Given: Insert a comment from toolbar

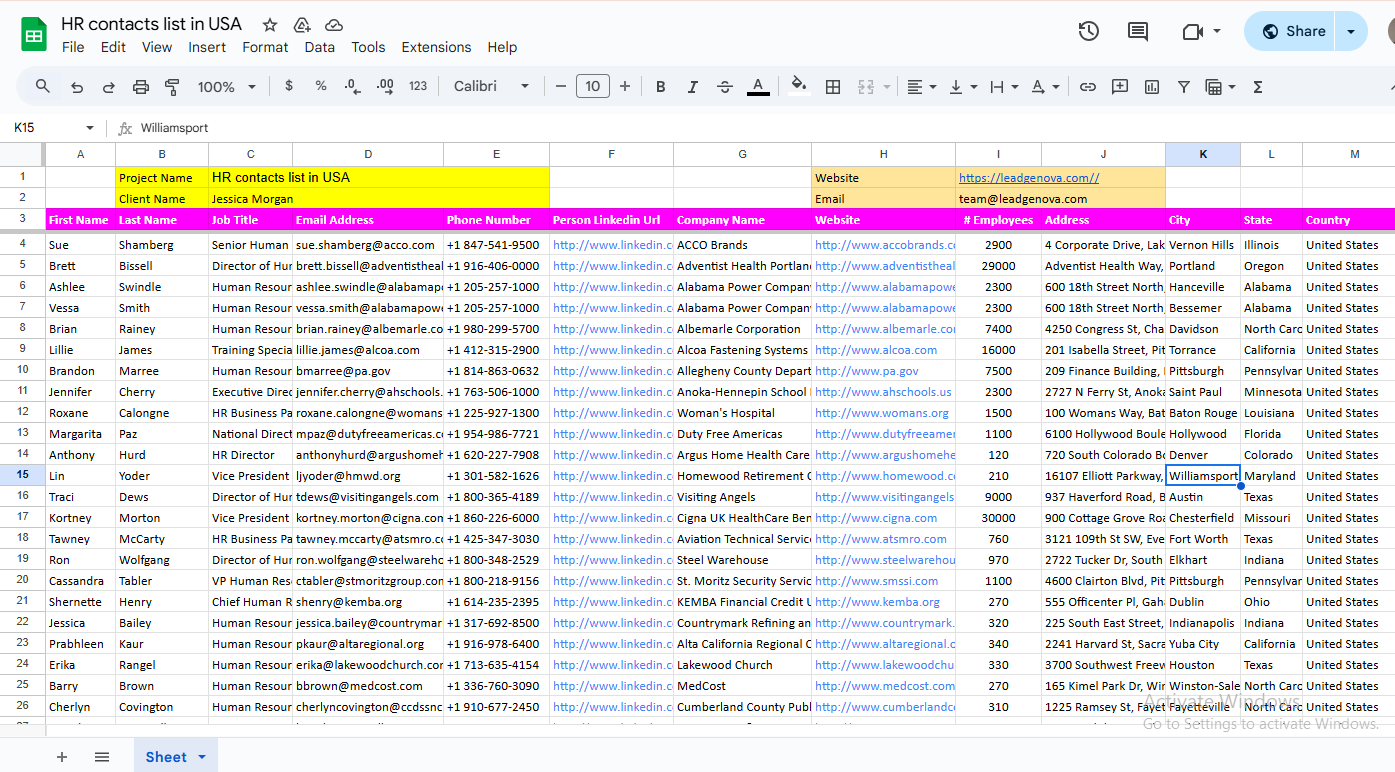Looking at the screenshot, I should pyautogui.click(x=1120, y=87).
